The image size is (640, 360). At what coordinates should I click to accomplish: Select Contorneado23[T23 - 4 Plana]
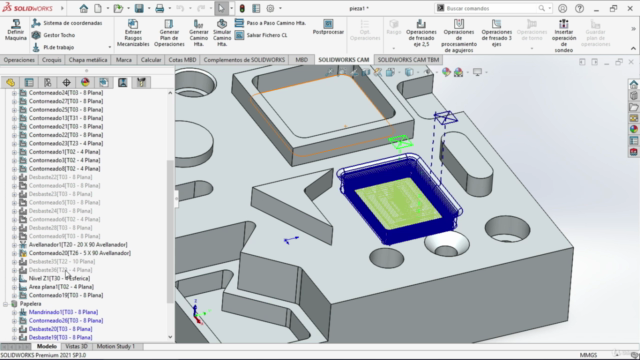click(66, 144)
